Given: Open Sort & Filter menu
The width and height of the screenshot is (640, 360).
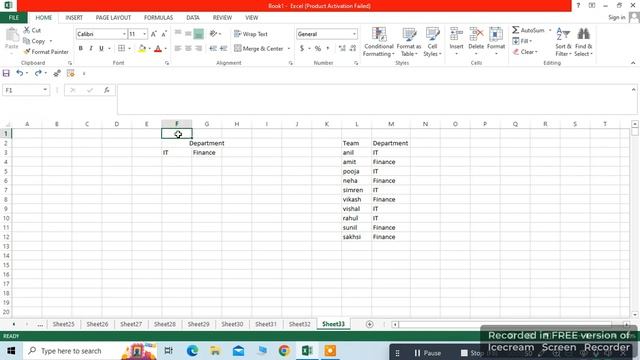Looking at the screenshot, I should 563,42.
